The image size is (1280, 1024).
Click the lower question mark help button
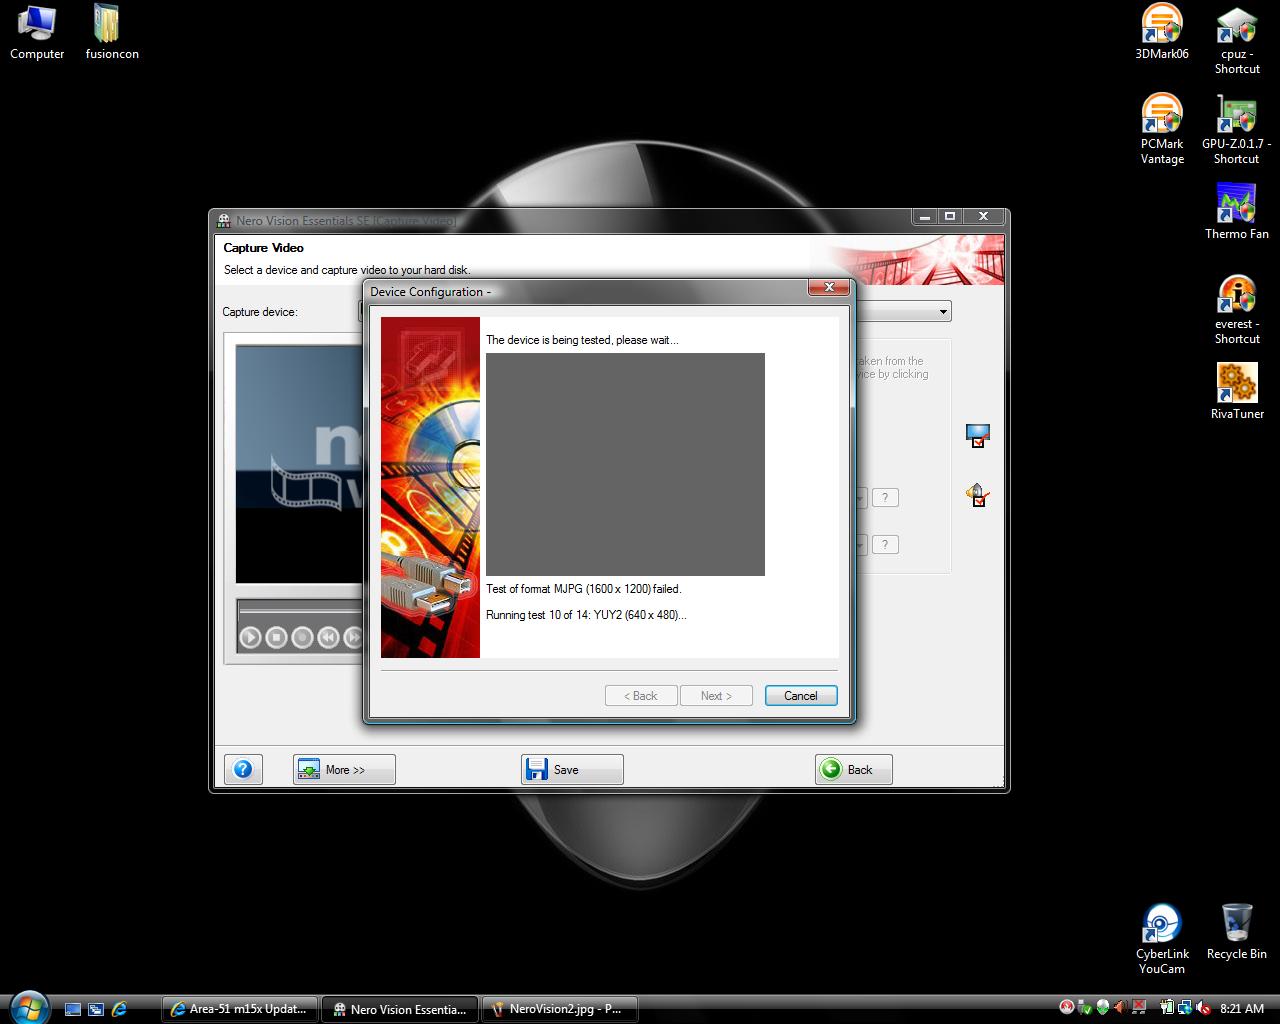click(885, 545)
